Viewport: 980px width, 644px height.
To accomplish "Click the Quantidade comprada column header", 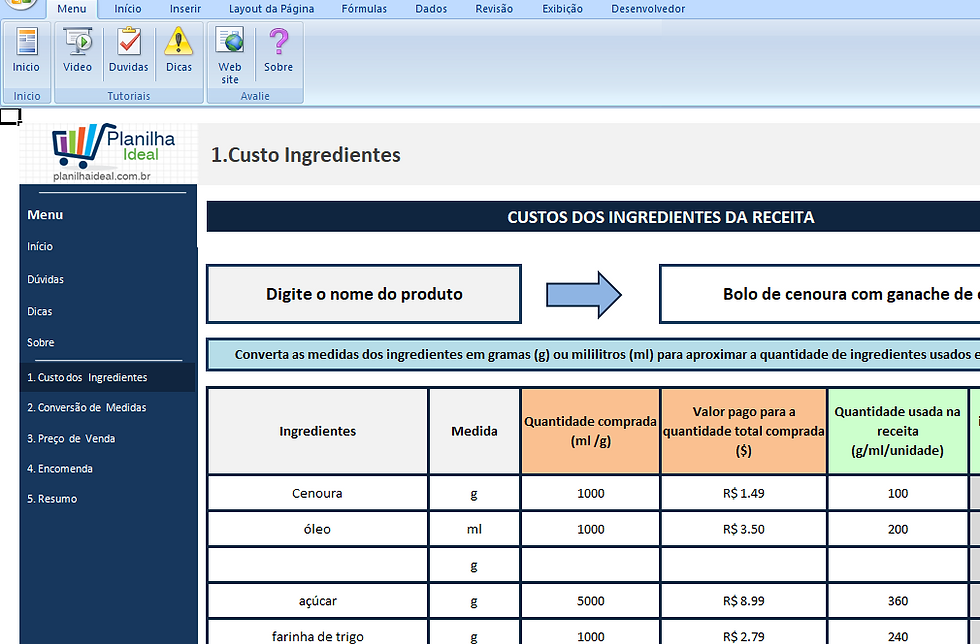I will (x=591, y=431).
